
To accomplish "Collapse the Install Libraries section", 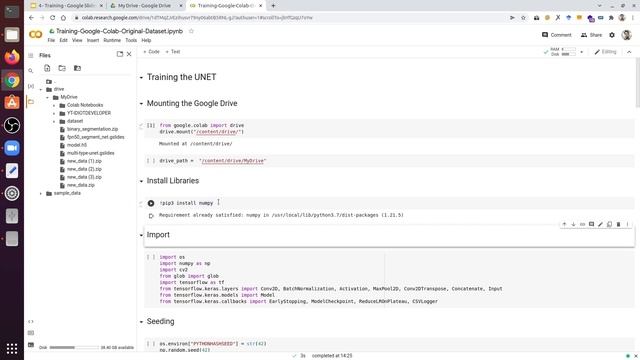I will [x=141, y=181].
